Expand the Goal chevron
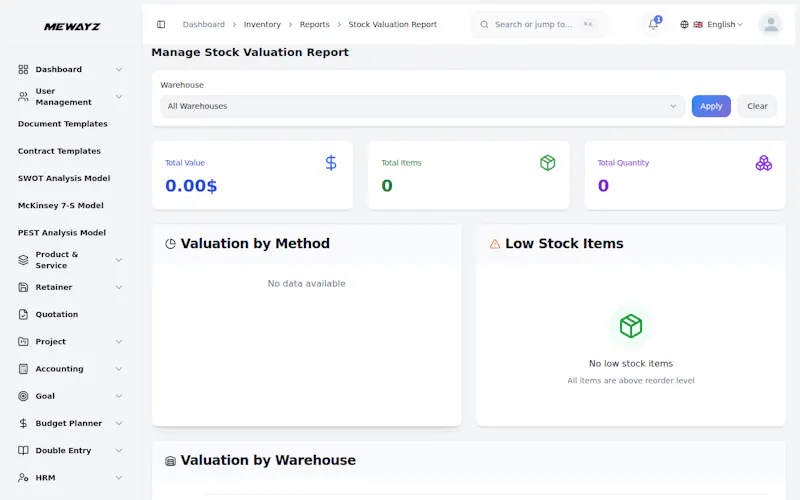 (x=118, y=396)
